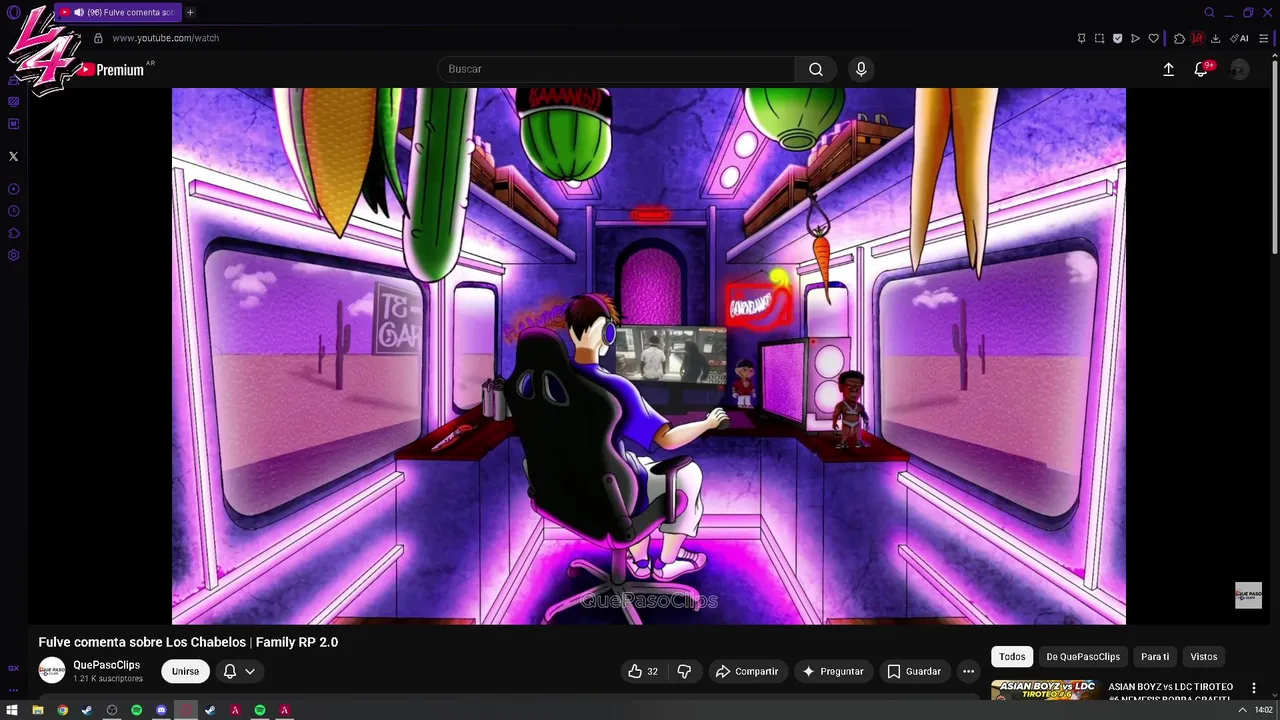Screen dimensions: 1280x720
Task: Select the Para ti filter chip
Action: pyautogui.click(x=1155, y=657)
